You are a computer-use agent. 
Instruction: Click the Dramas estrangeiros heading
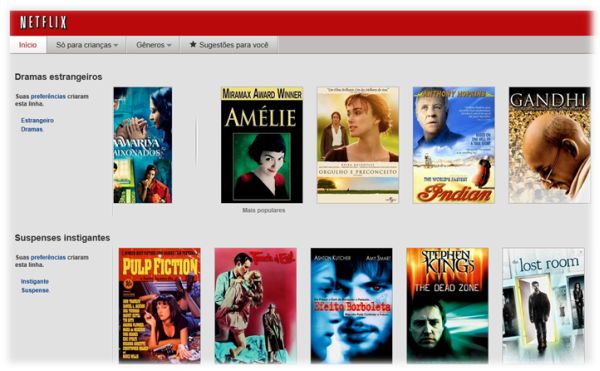click(58, 77)
